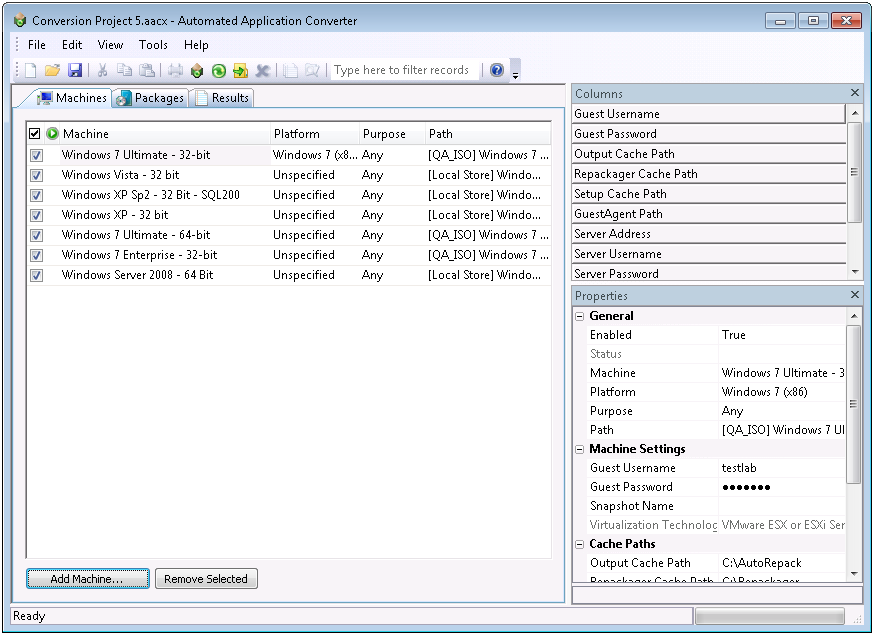This screenshot has height=636, width=874.
Task: Click the green circular refresh toolbar icon
Action: click(218, 70)
